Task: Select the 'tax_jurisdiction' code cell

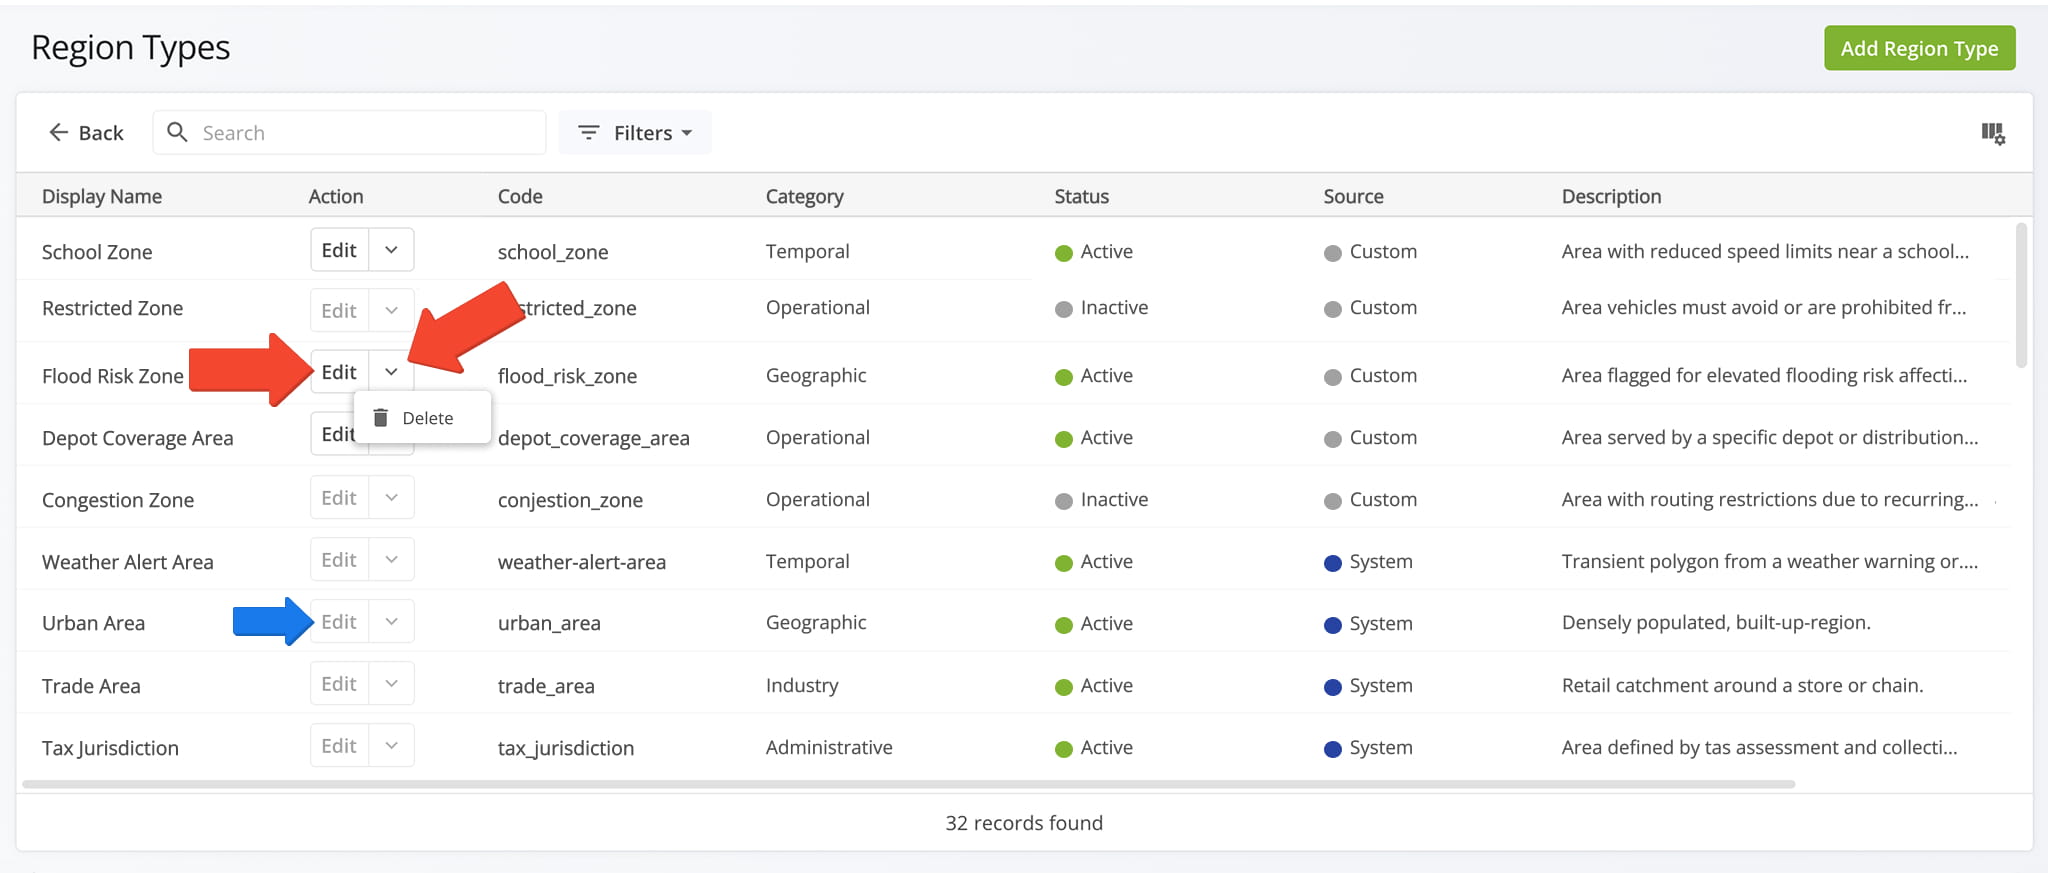Action: (x=566, y=748)
